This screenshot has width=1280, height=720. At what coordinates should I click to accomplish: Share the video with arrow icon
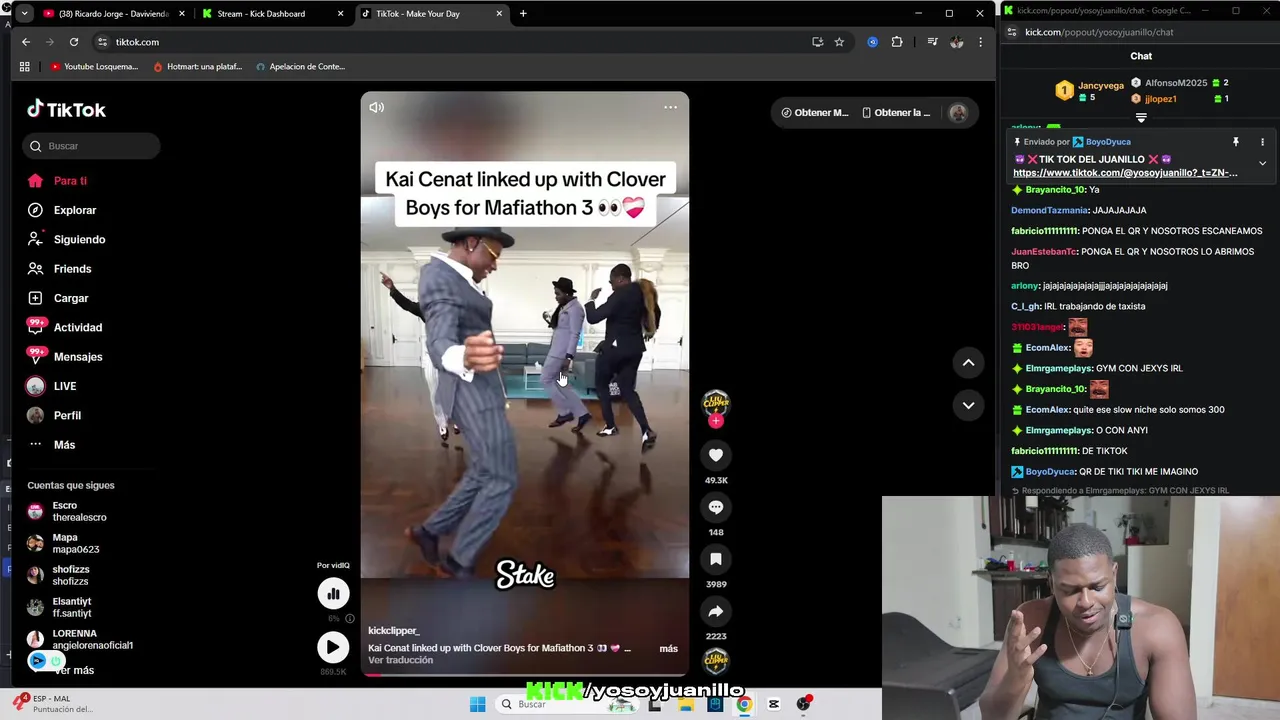[716, 611]
